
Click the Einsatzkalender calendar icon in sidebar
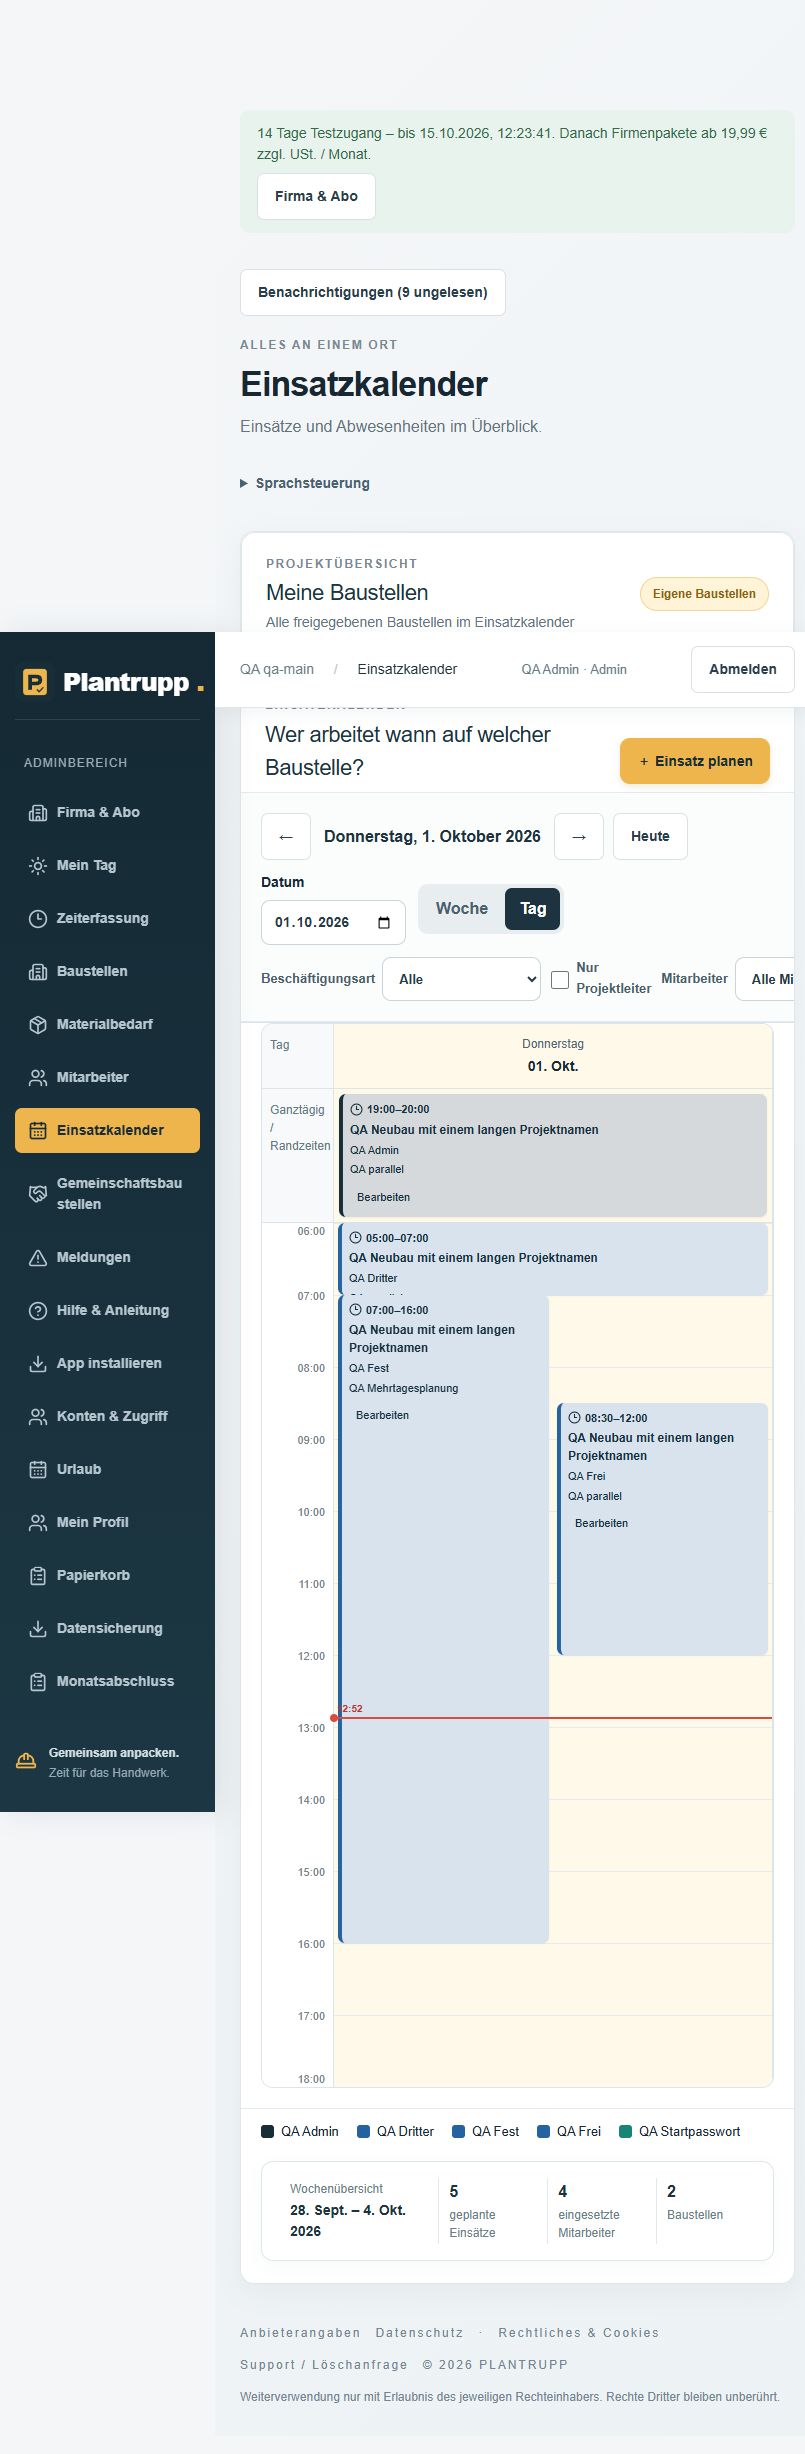pos(38,1131)
